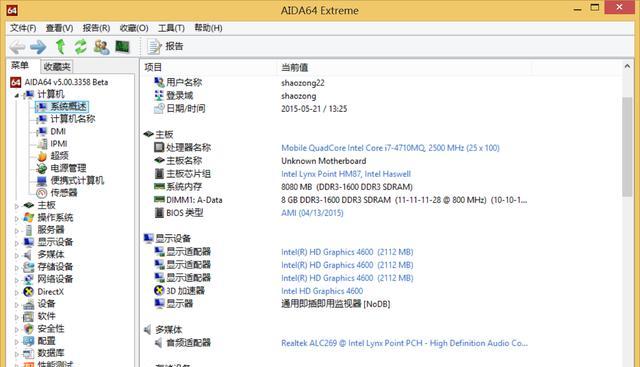The image size is (640, 367).
Task: Click the 数据库 tree icon
Action: coord(29,353)
